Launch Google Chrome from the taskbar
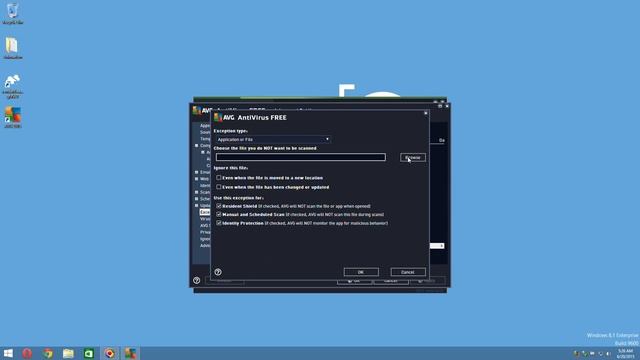The height and width of the screenshot is (360, 640). (x=48, y=353)
